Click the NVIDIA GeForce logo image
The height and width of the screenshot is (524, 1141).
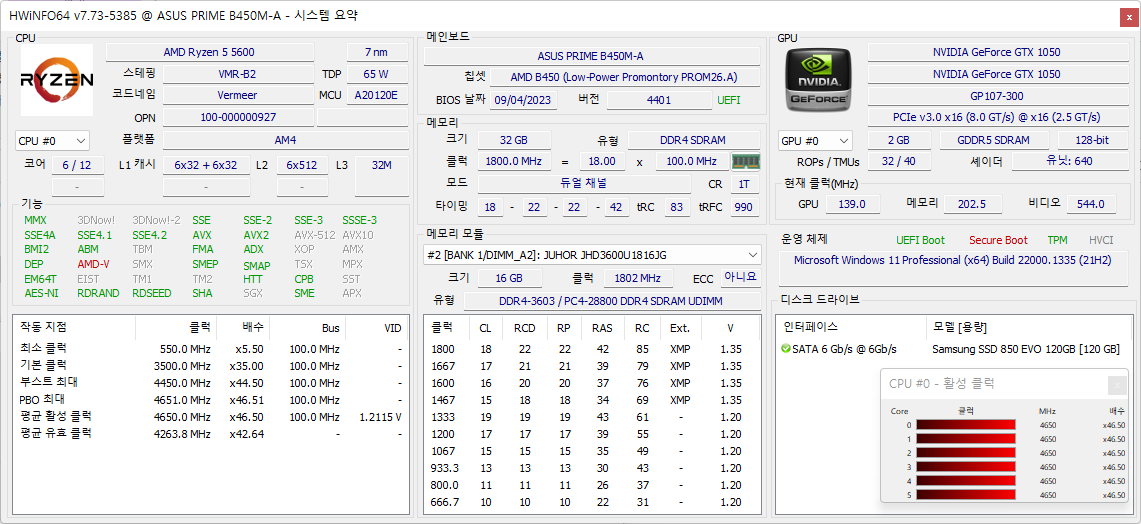[x=819, y=78]
